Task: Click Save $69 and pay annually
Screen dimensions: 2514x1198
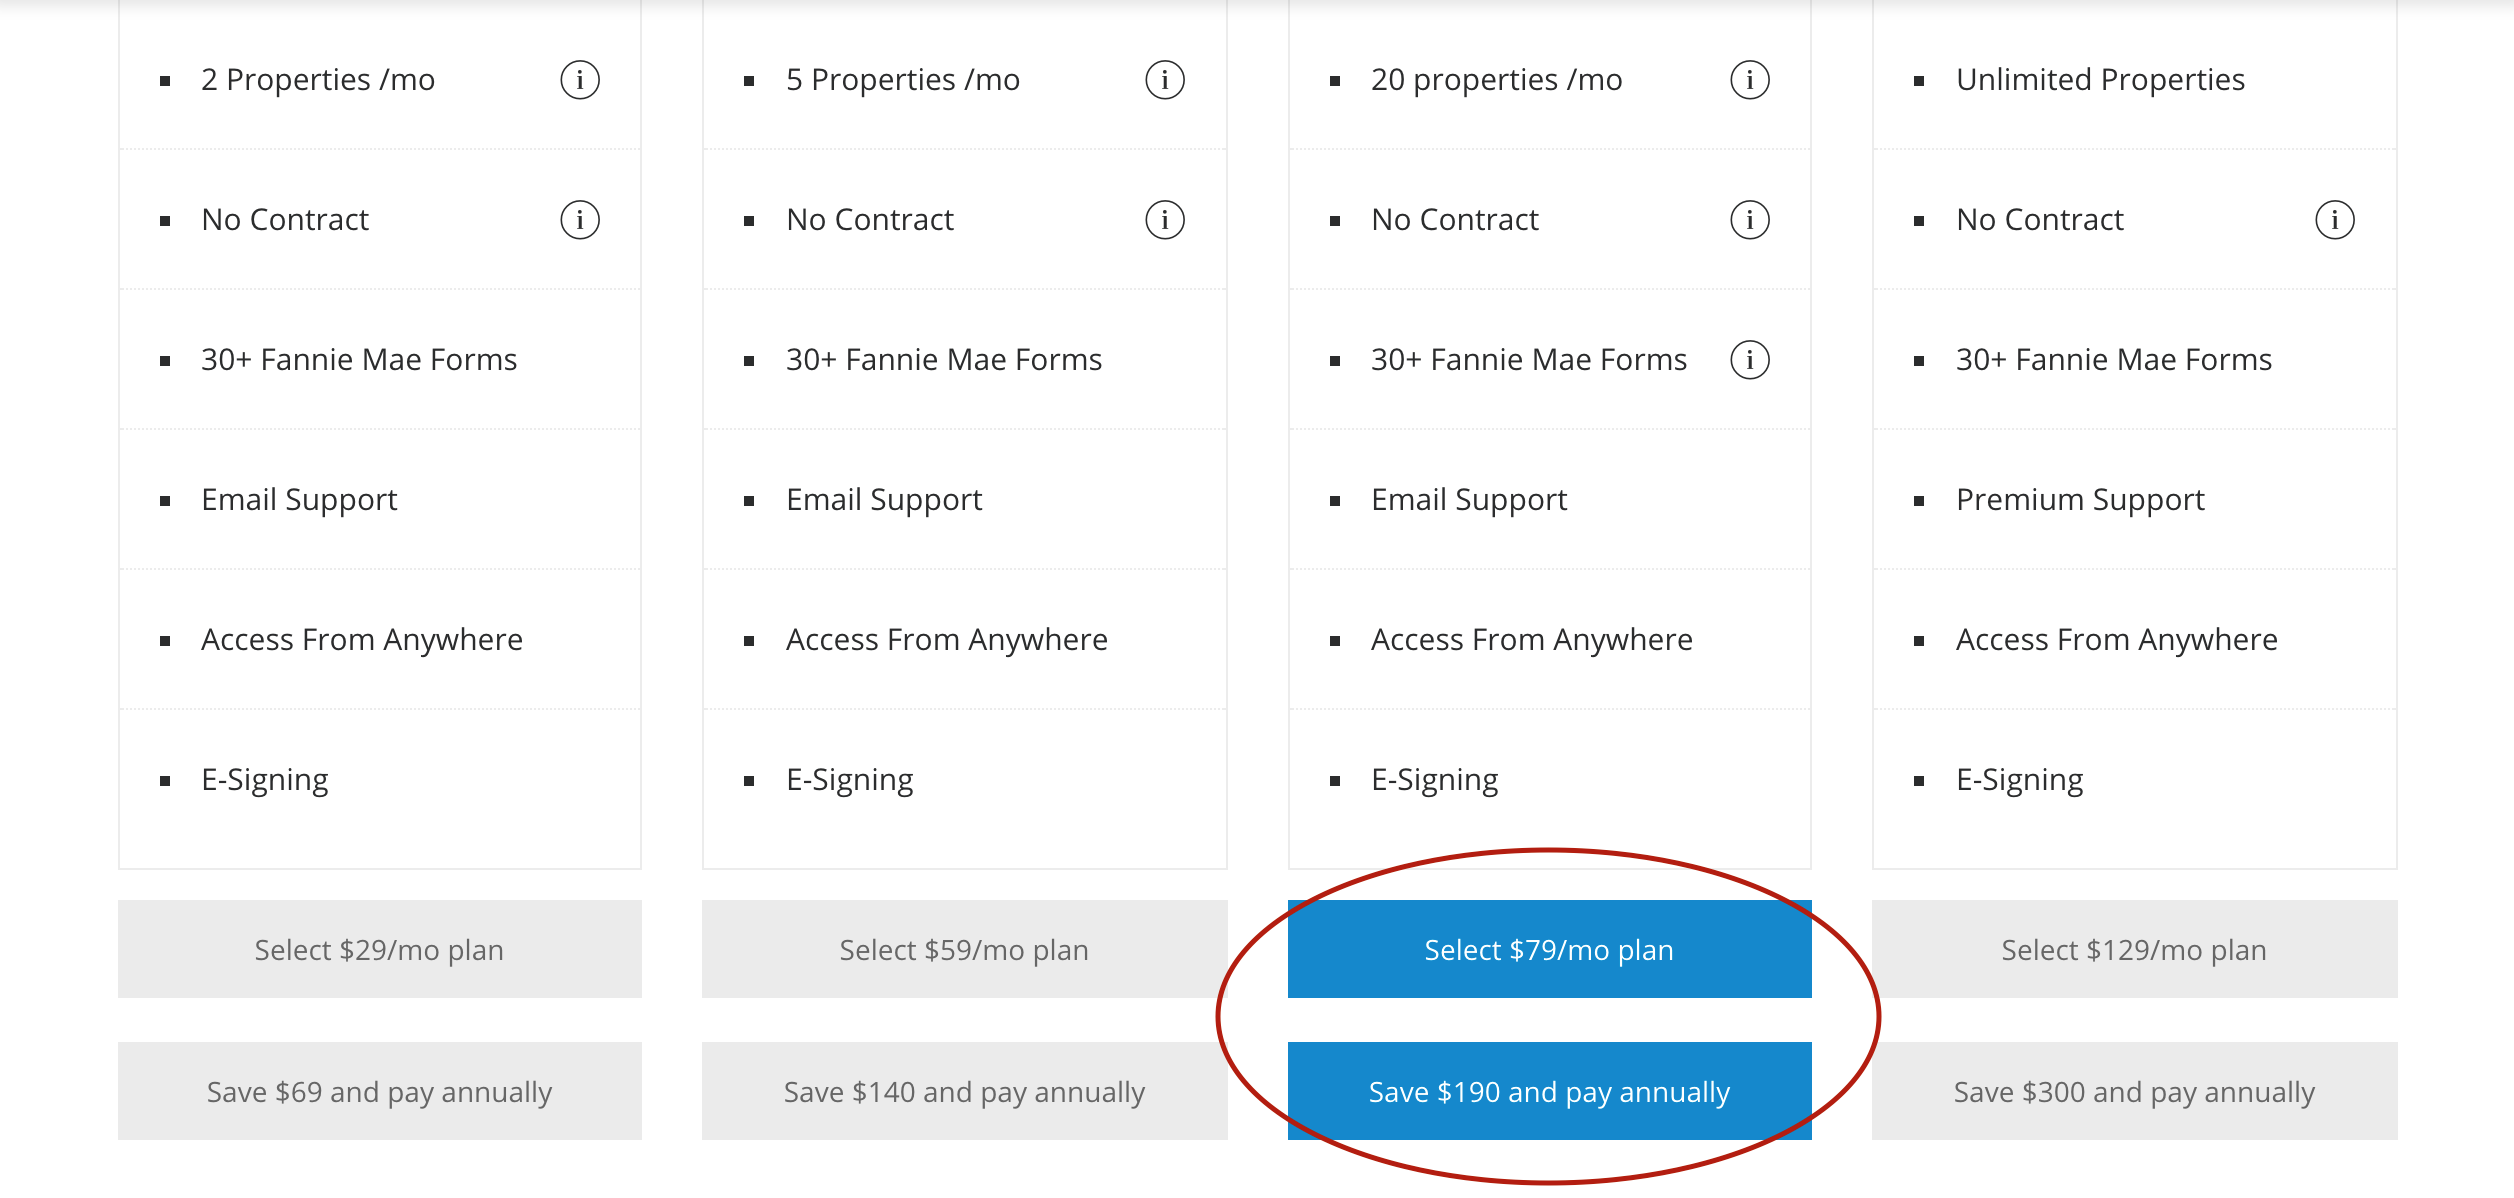Action: [380, 1091]
